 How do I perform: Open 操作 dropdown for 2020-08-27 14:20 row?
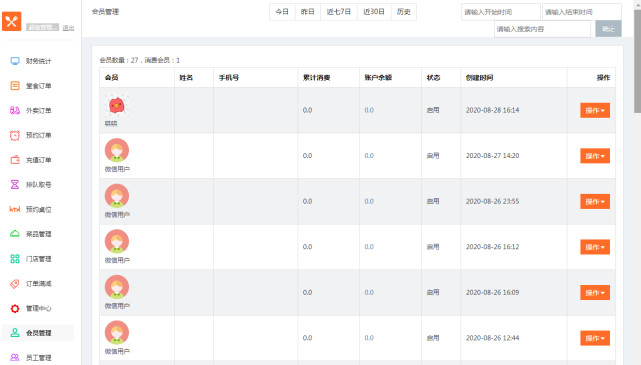pyautogui.click(x=595, y=156)
